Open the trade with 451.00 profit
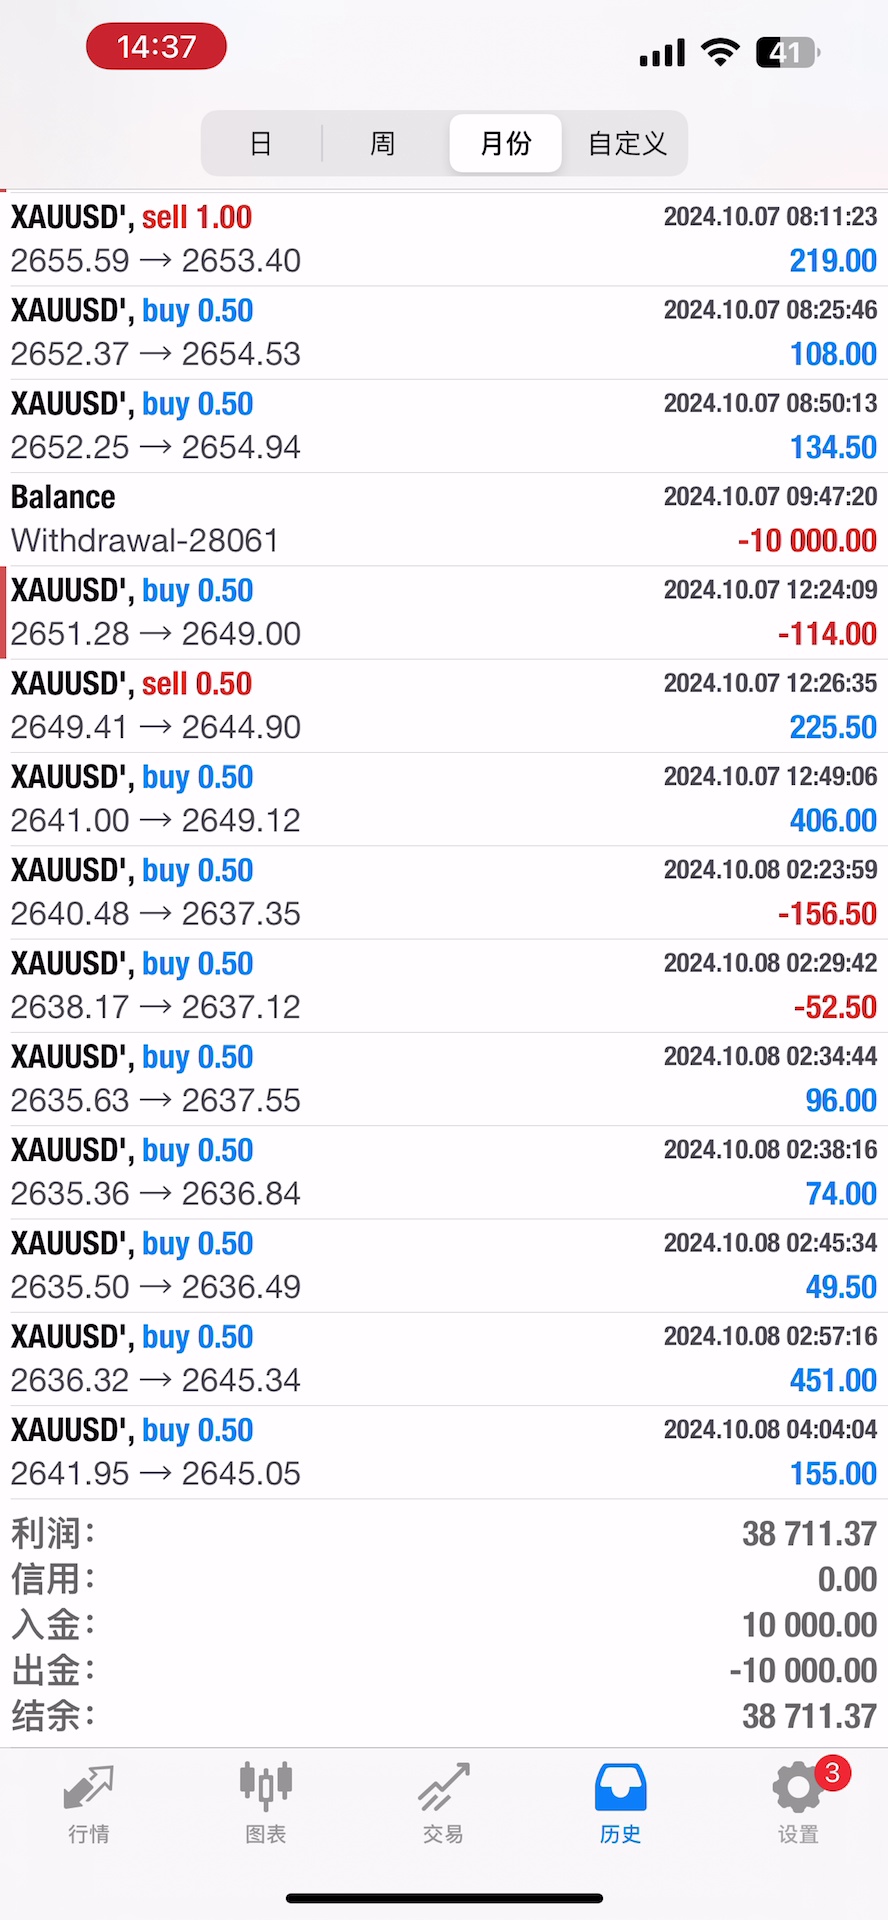The image size is (888, 1920). [444, 1359]
